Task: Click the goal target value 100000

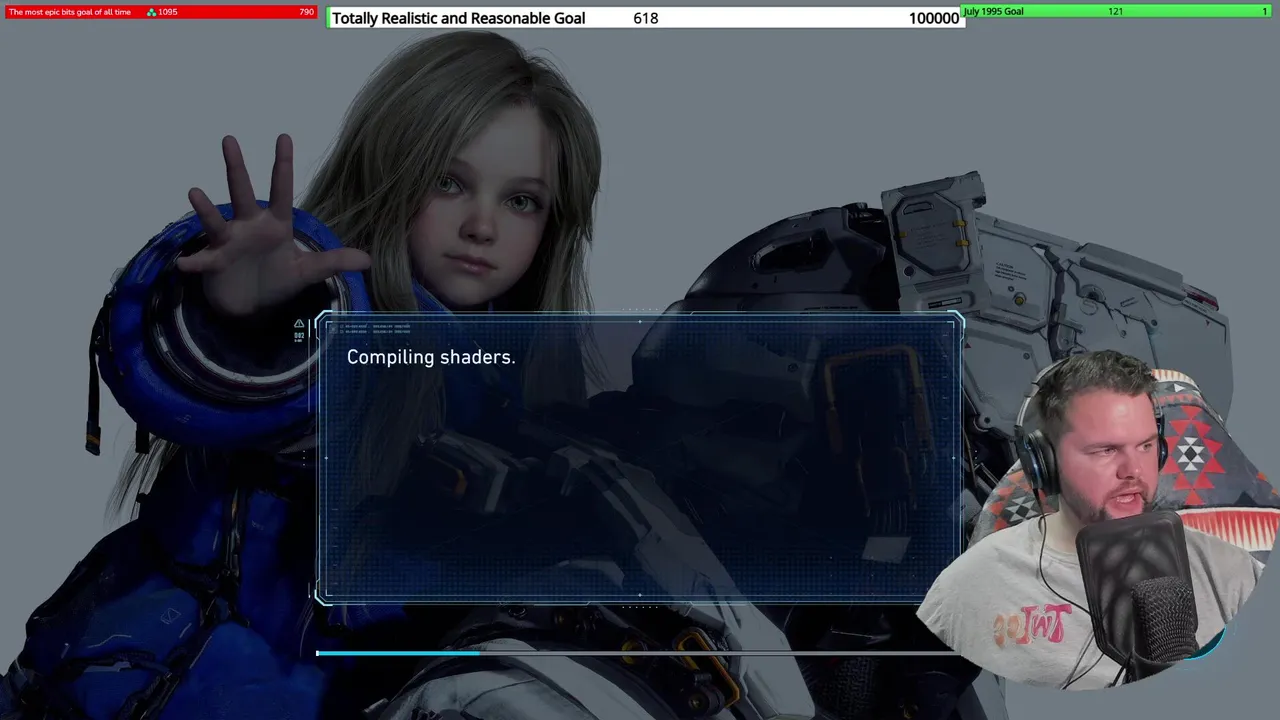Action: pos(934,18)
